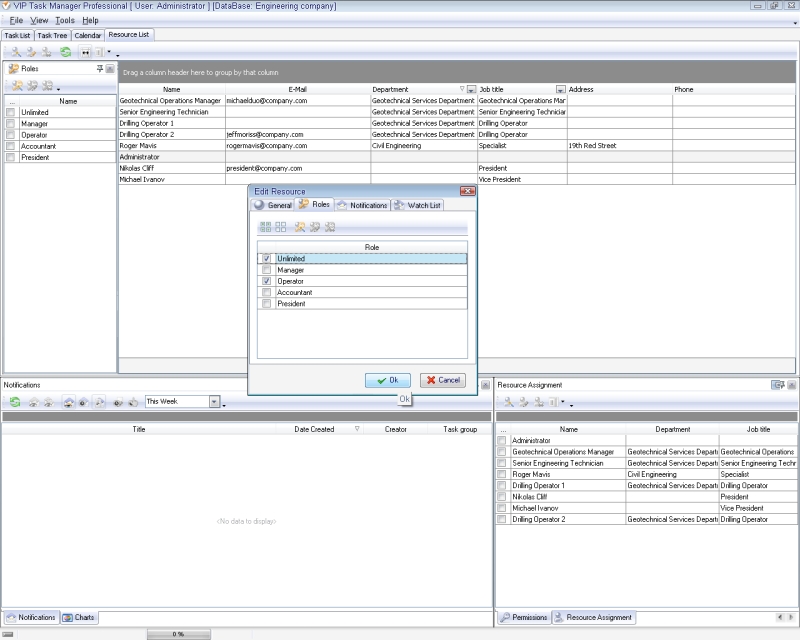
Task: Refresh the Resource List with the green arrows icon
Action: click(x=65, y=52)
